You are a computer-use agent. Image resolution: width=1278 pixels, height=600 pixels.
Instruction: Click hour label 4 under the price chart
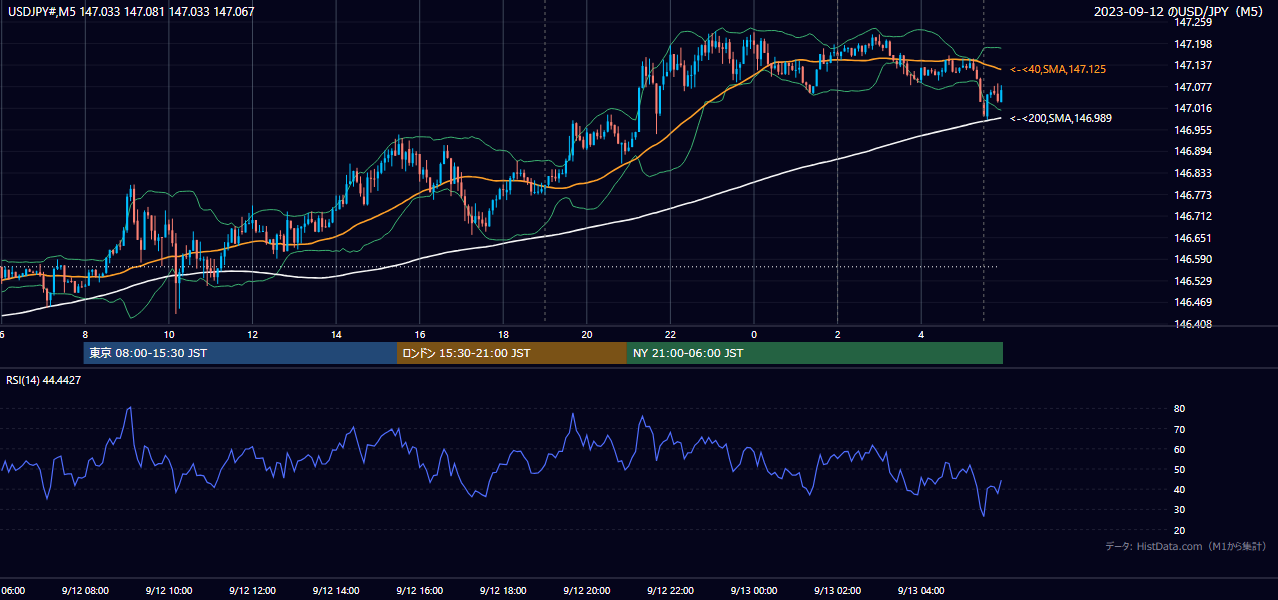pyautogui.click(x=920, y=334)
